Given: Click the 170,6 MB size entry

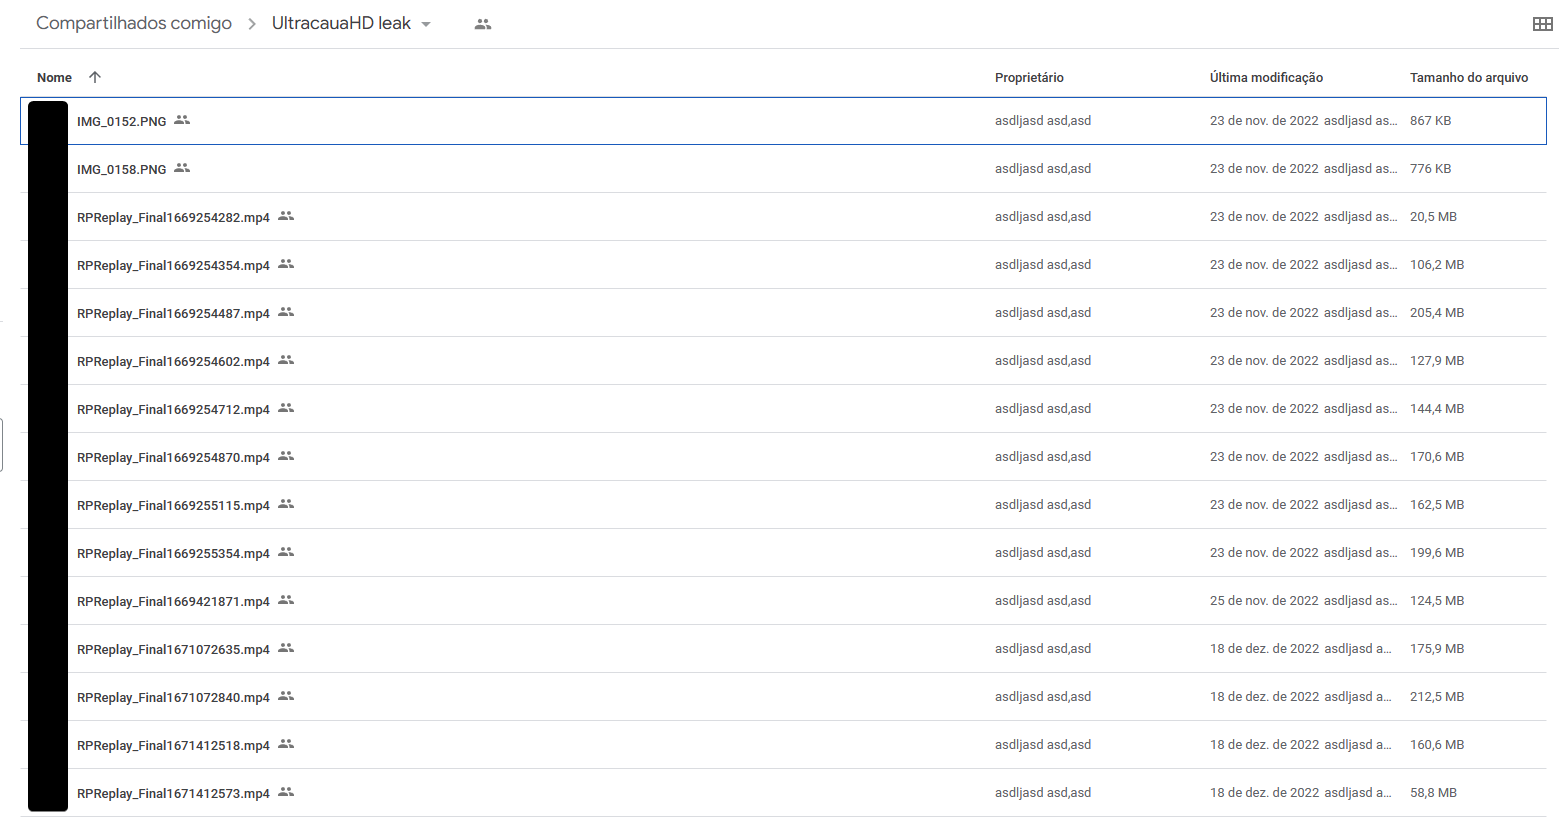Looking at the screenshot, I should (1437, 457).
